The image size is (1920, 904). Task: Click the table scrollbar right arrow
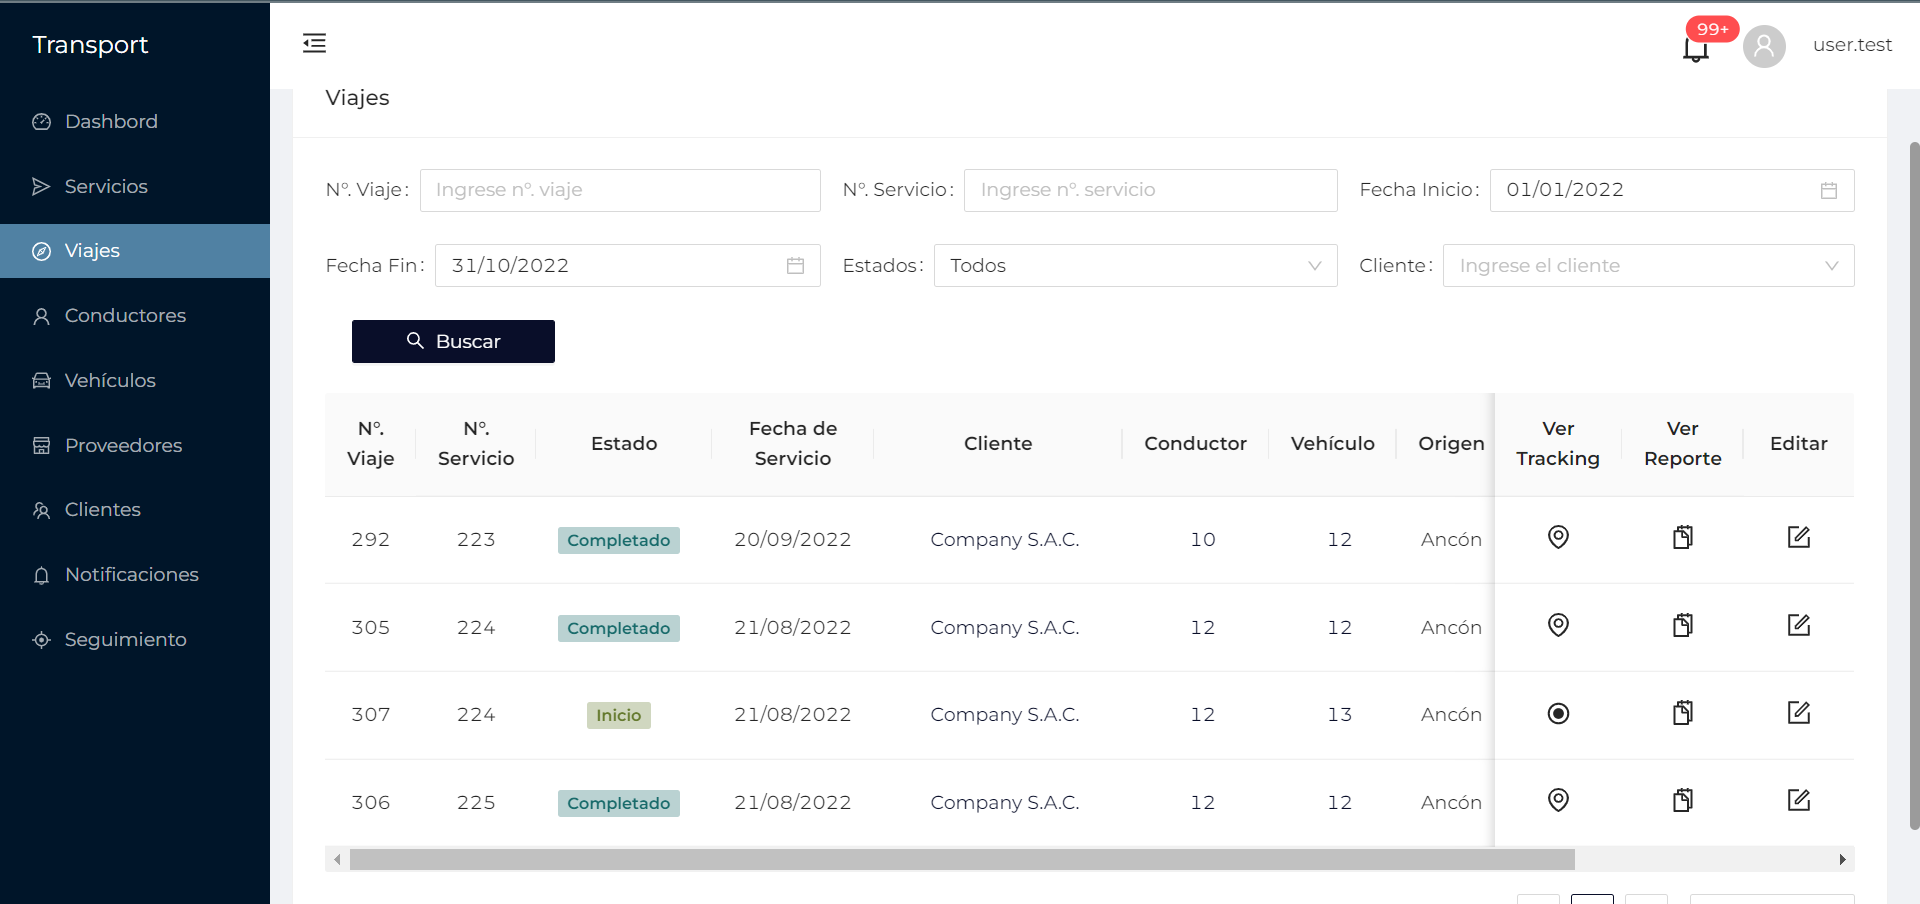click(x=1843, y=859)
